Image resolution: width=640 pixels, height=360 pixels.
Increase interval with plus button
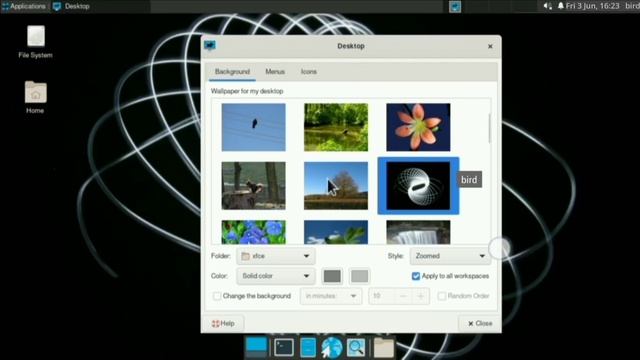420,296
